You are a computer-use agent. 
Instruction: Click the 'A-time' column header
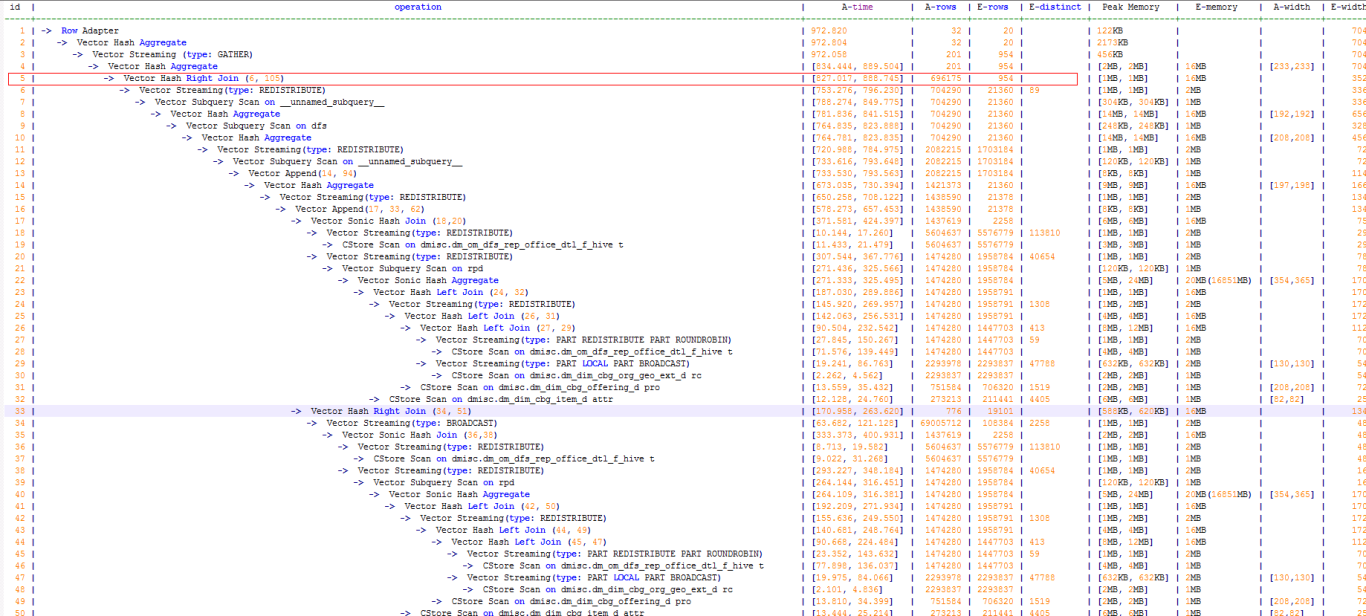click(x=857, y=7)
